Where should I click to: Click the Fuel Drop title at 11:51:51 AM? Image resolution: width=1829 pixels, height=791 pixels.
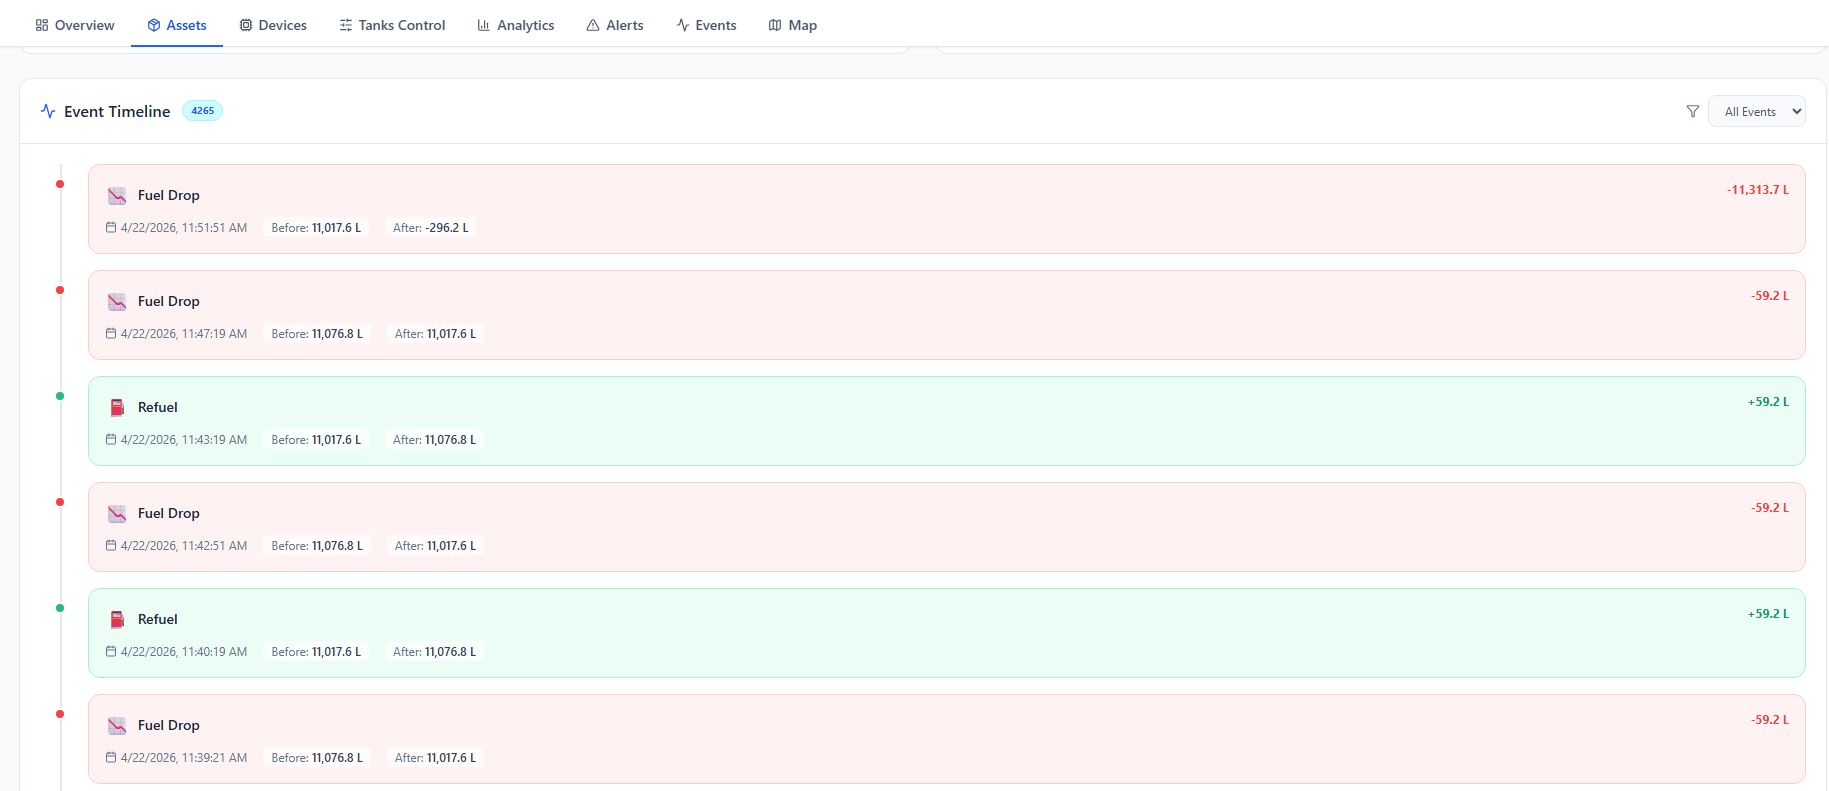coord(169,196)
